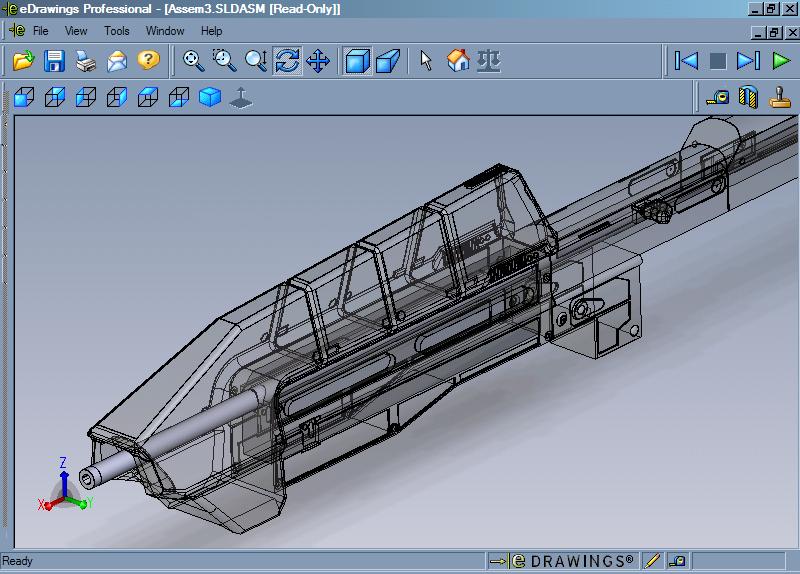This screenshot has width=800, height=574.
Task: Save the document with the floppy disk icon
Action: (x=54, y=61)
